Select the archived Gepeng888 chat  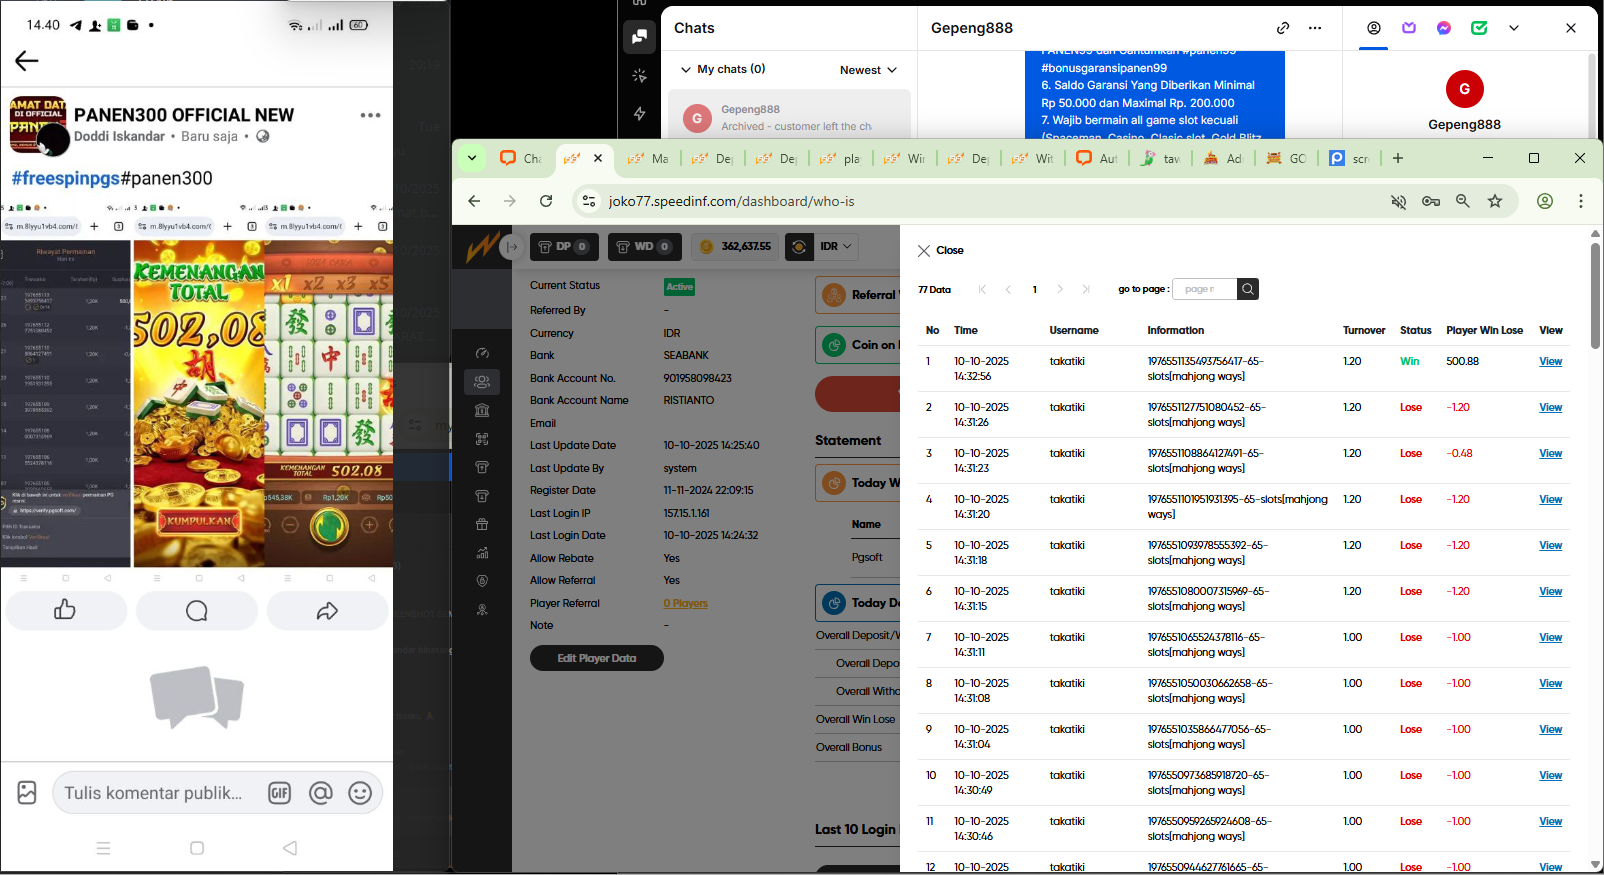[x=789, y=117]
